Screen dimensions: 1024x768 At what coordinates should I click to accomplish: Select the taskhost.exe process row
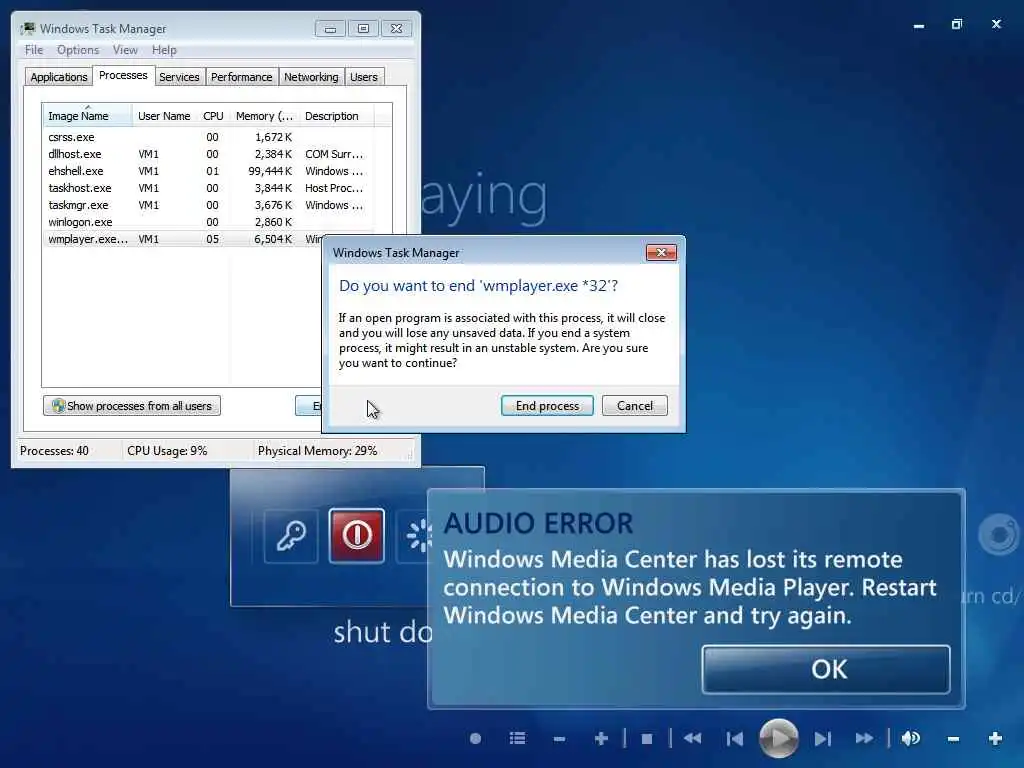pyautogui.click(x=209, y=188)
